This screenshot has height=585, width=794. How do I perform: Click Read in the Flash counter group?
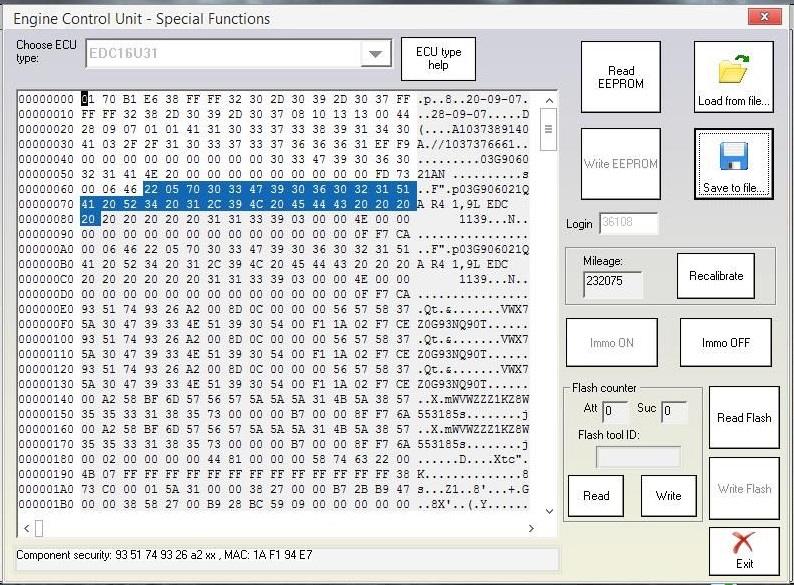tap(596, 496)
